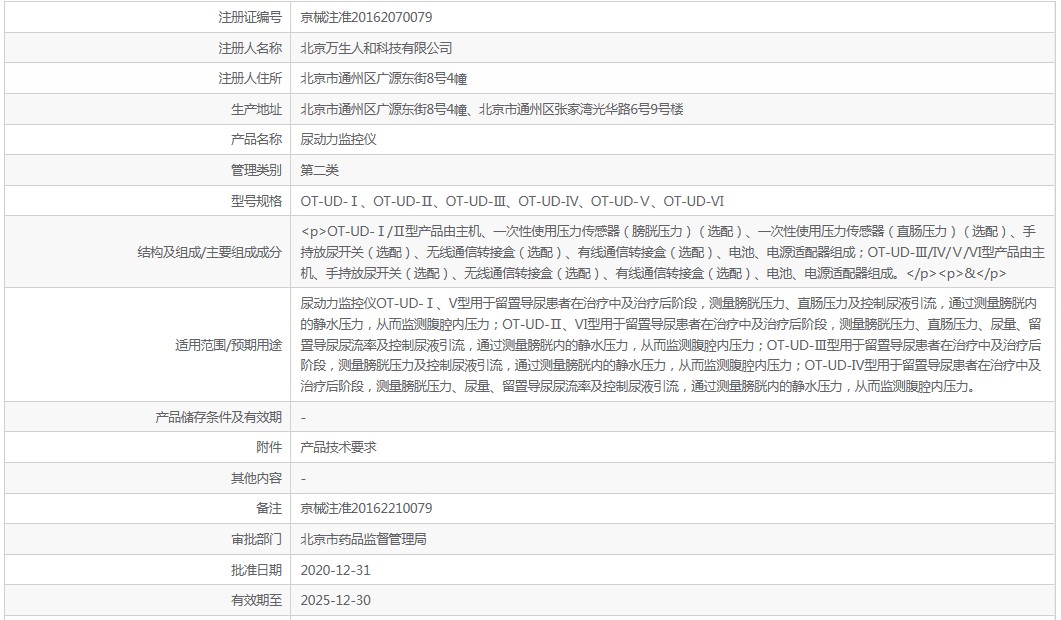Click the 产品储存条件及有效期 label
This screenshot has width=1061, height=620.
218,417
